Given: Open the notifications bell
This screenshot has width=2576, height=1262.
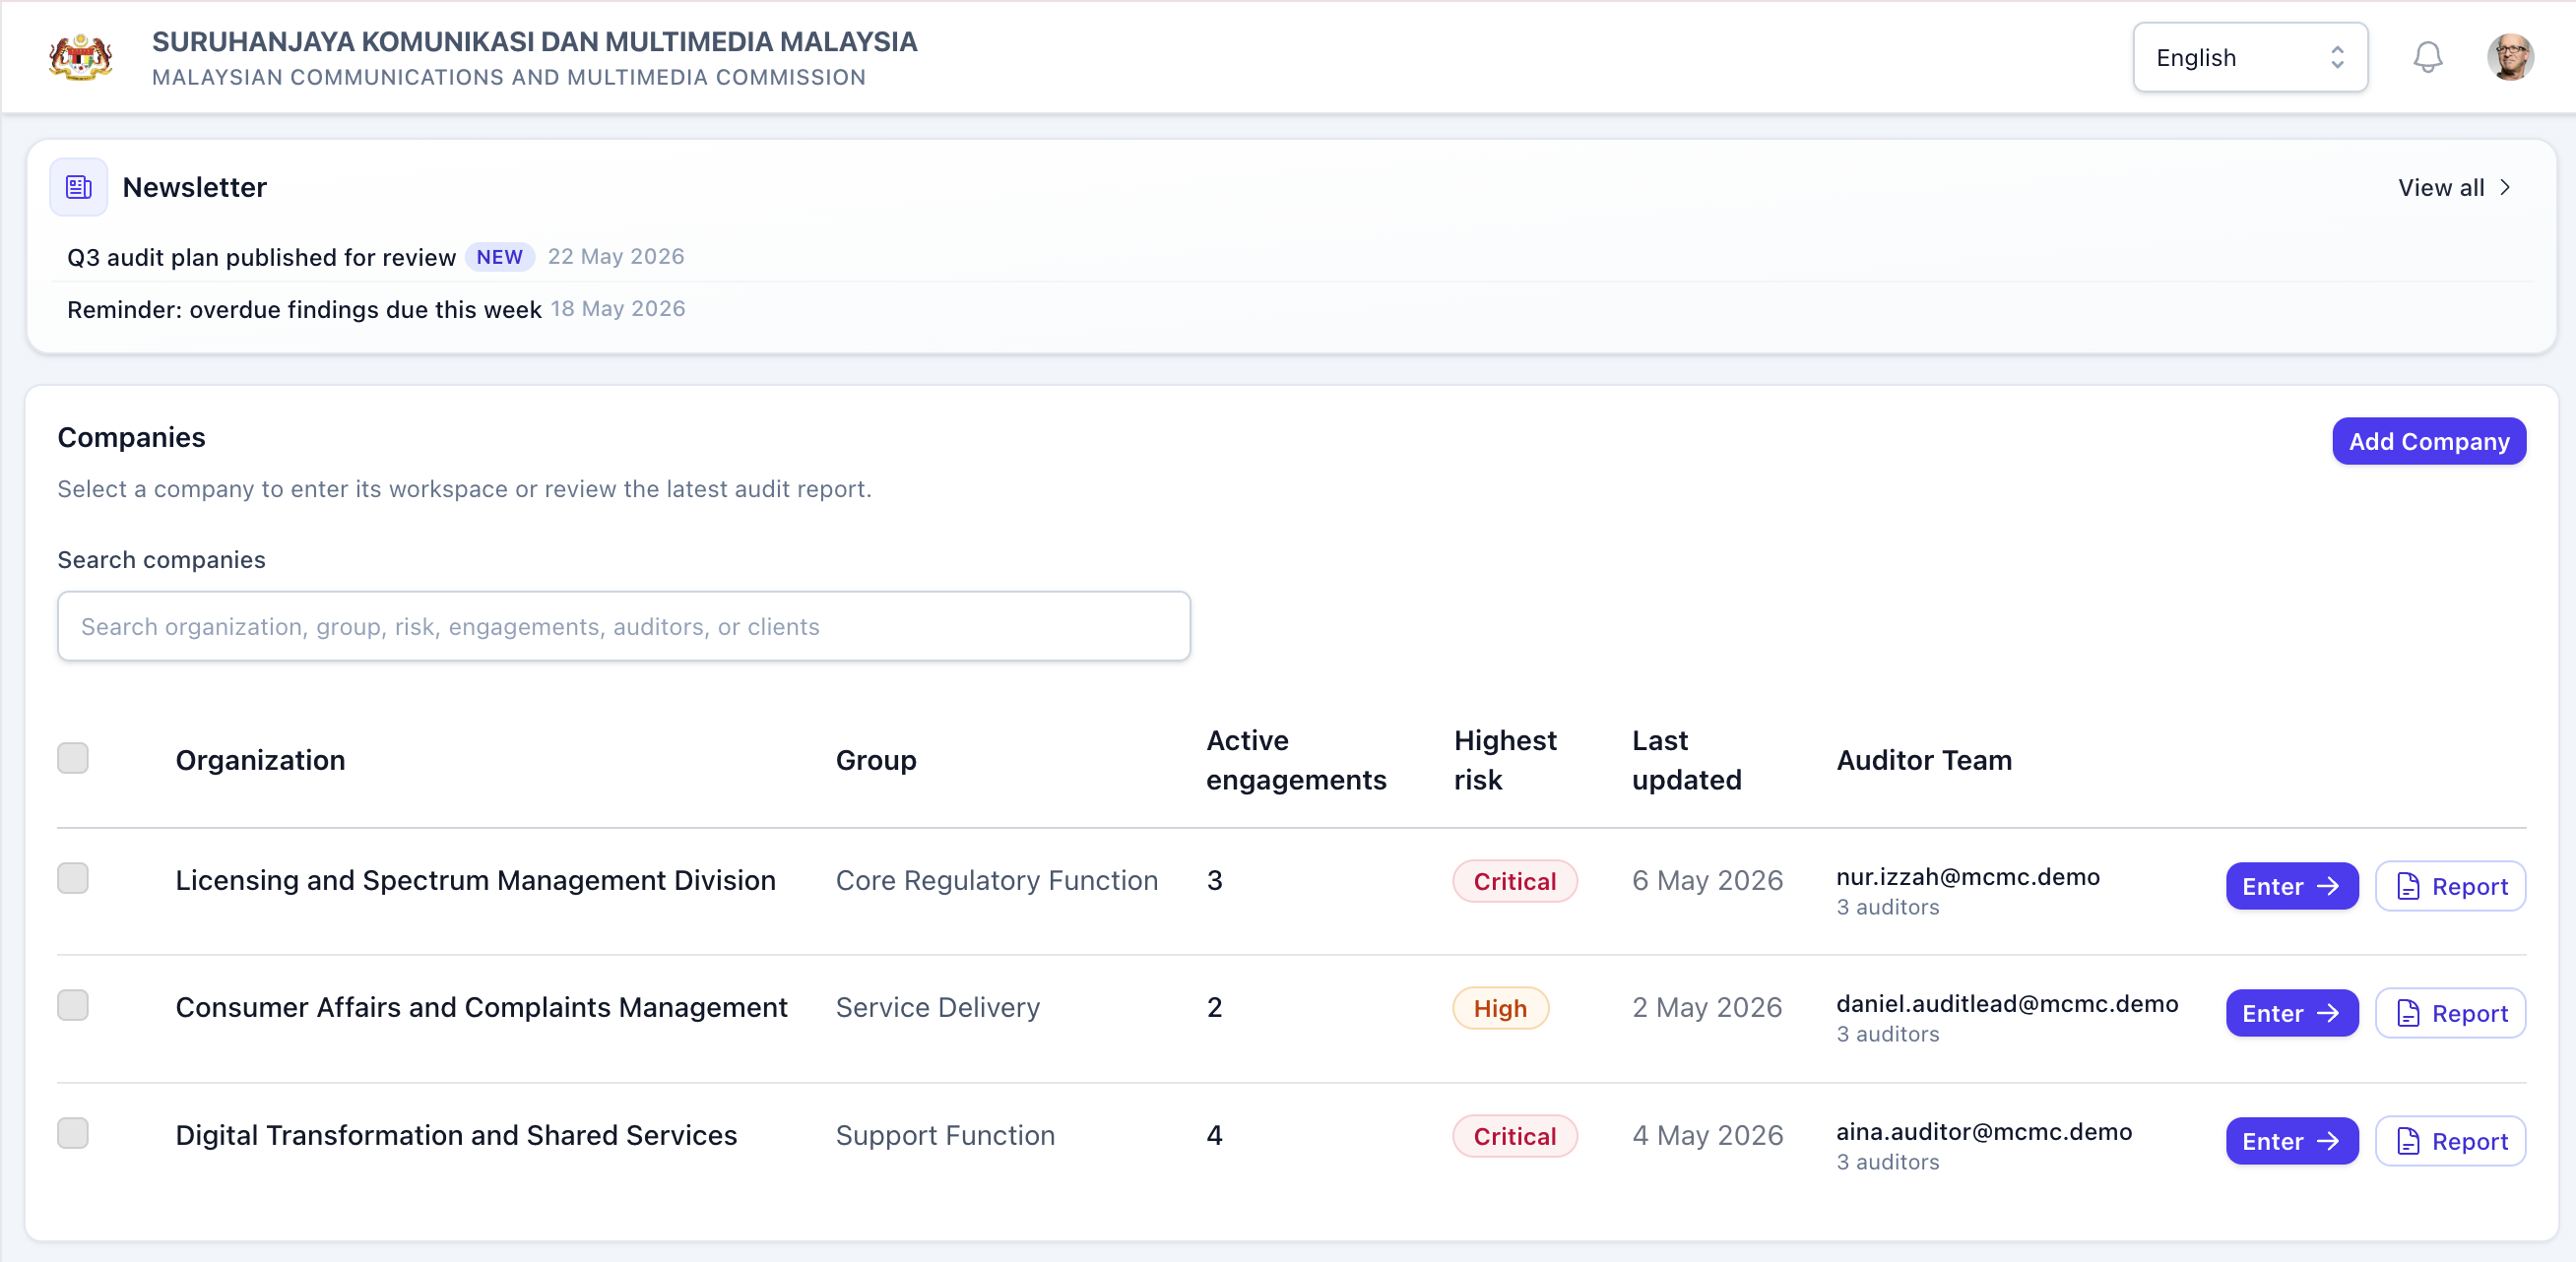Looking at the screenshot, I should click(x=2427, y=57).
